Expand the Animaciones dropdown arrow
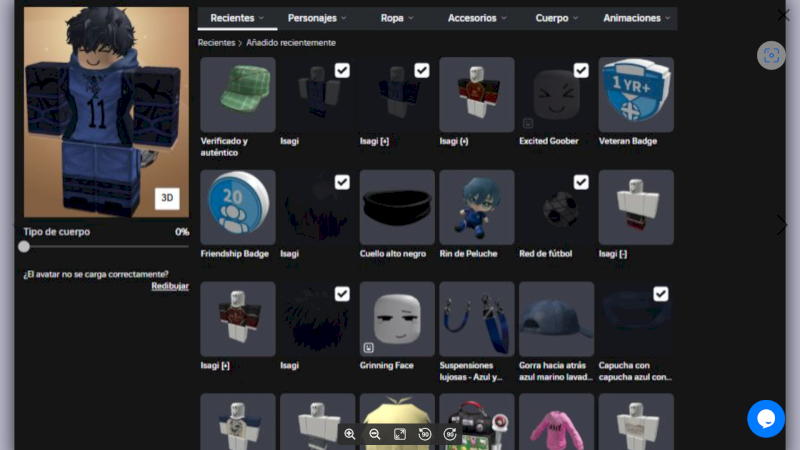 click(x=667, y=18)
